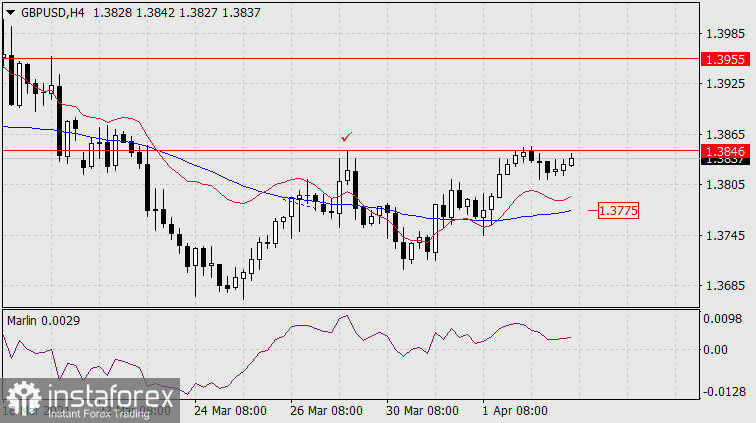Select the 1.3955 red price label

tap(725, 59)
